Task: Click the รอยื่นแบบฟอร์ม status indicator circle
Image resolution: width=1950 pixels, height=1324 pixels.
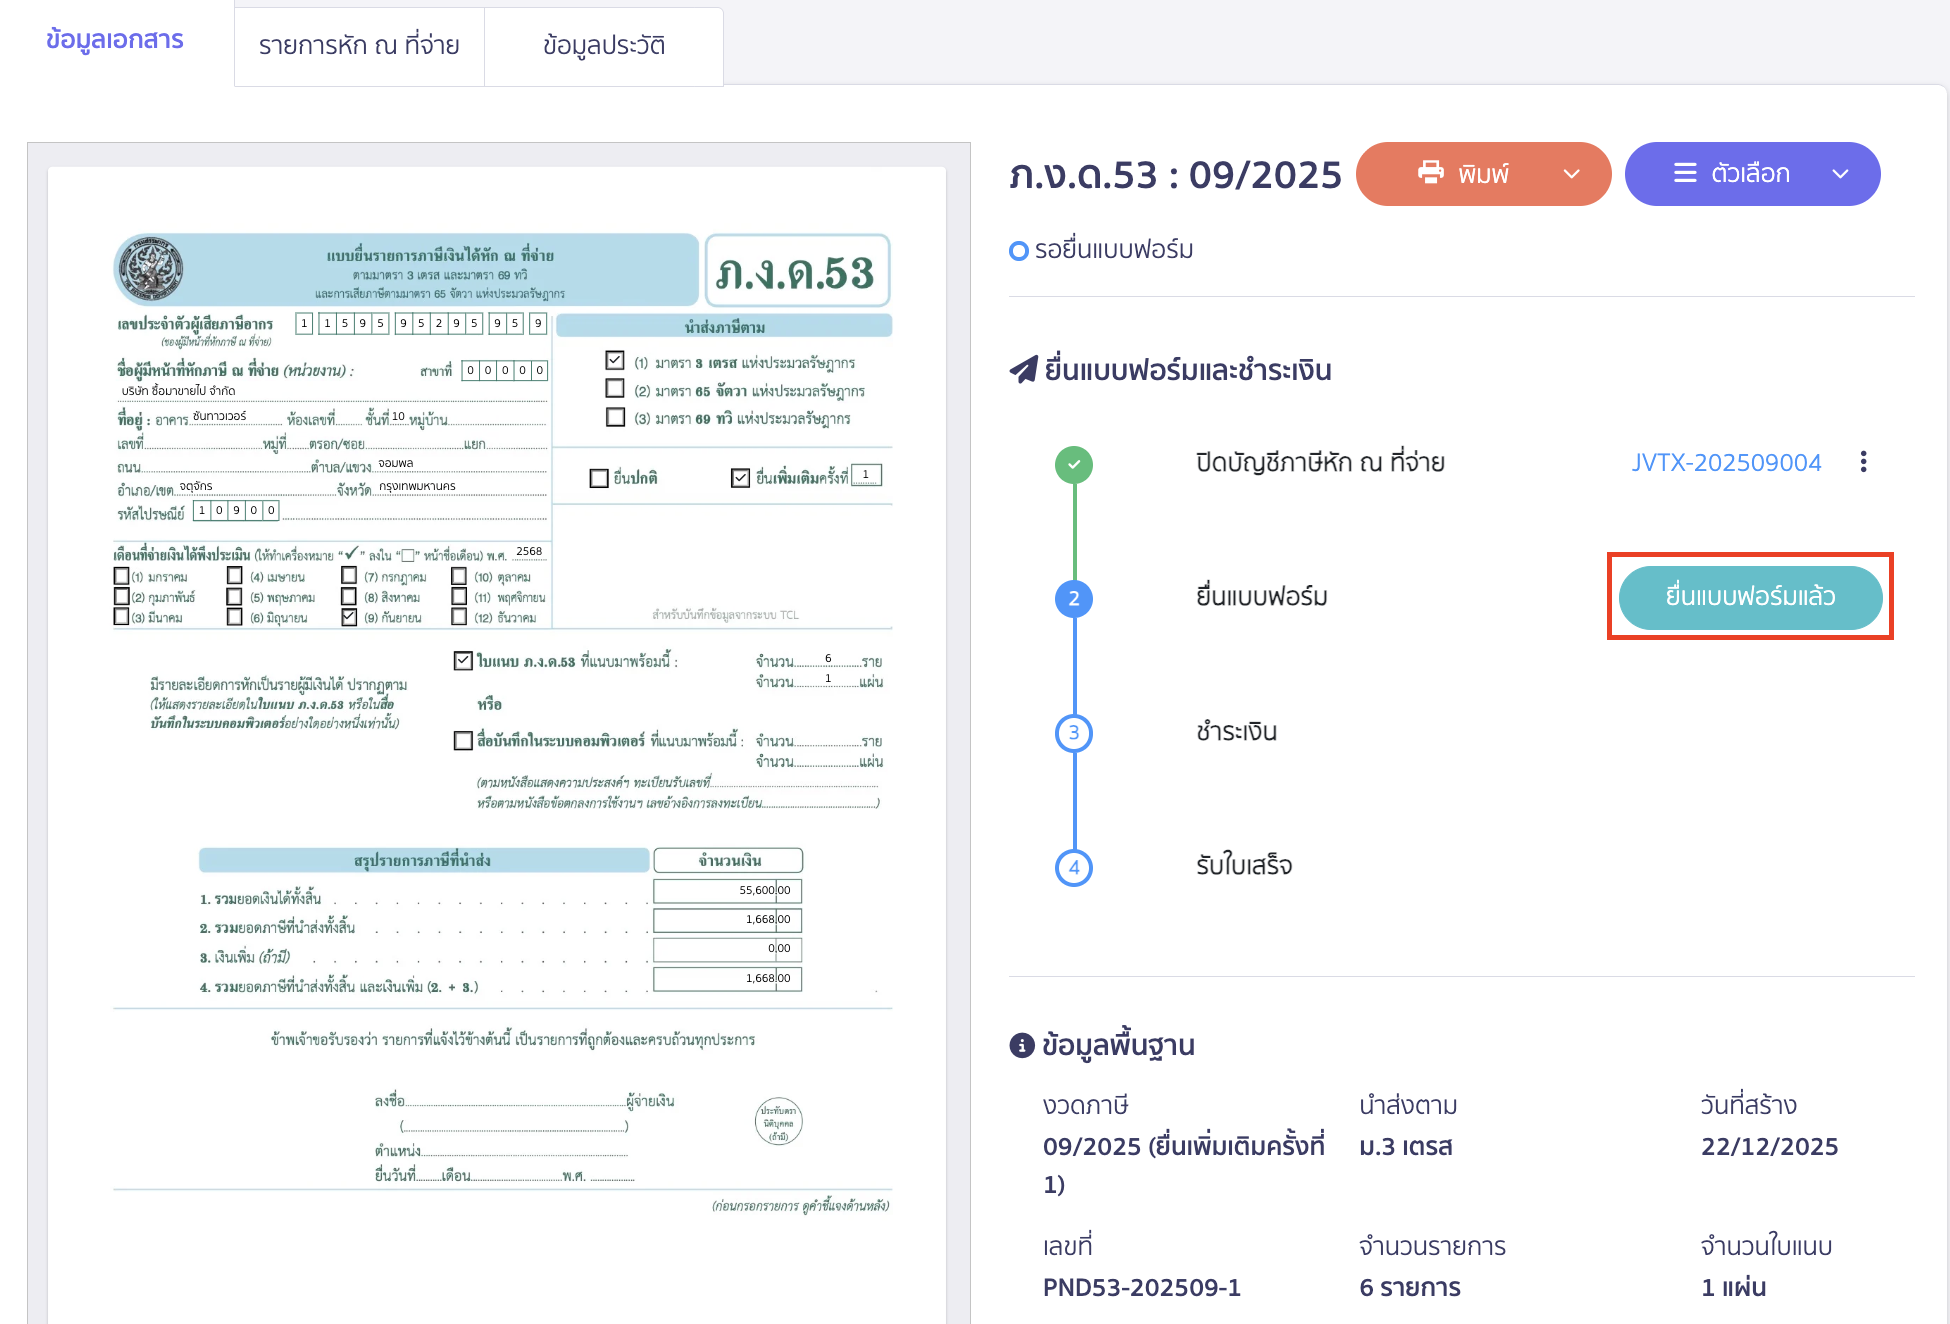Action: pyautogui.click(x=1019, y=250)
